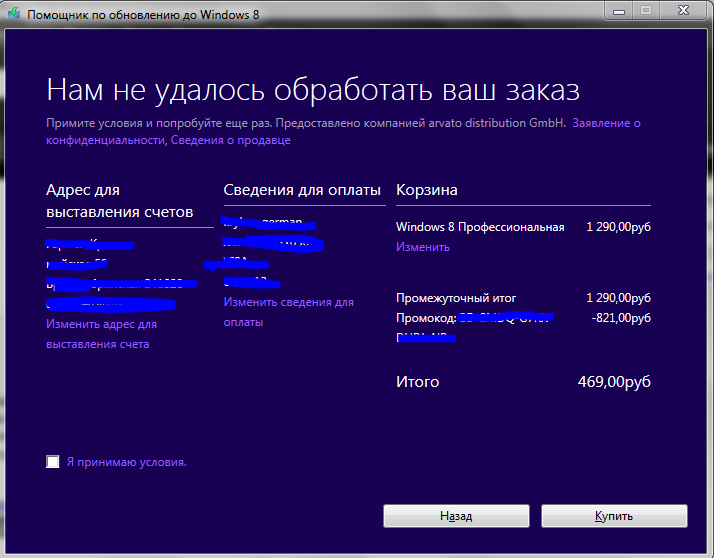
Task: Click 'Изменить' under Windows 8 Профессиональная
Action: (x=423, y=247)
